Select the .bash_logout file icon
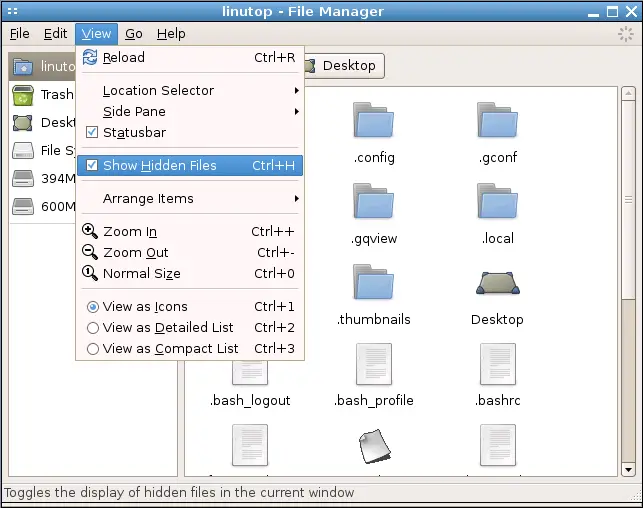This screenshot has width=643, height=508. point(250,372)
